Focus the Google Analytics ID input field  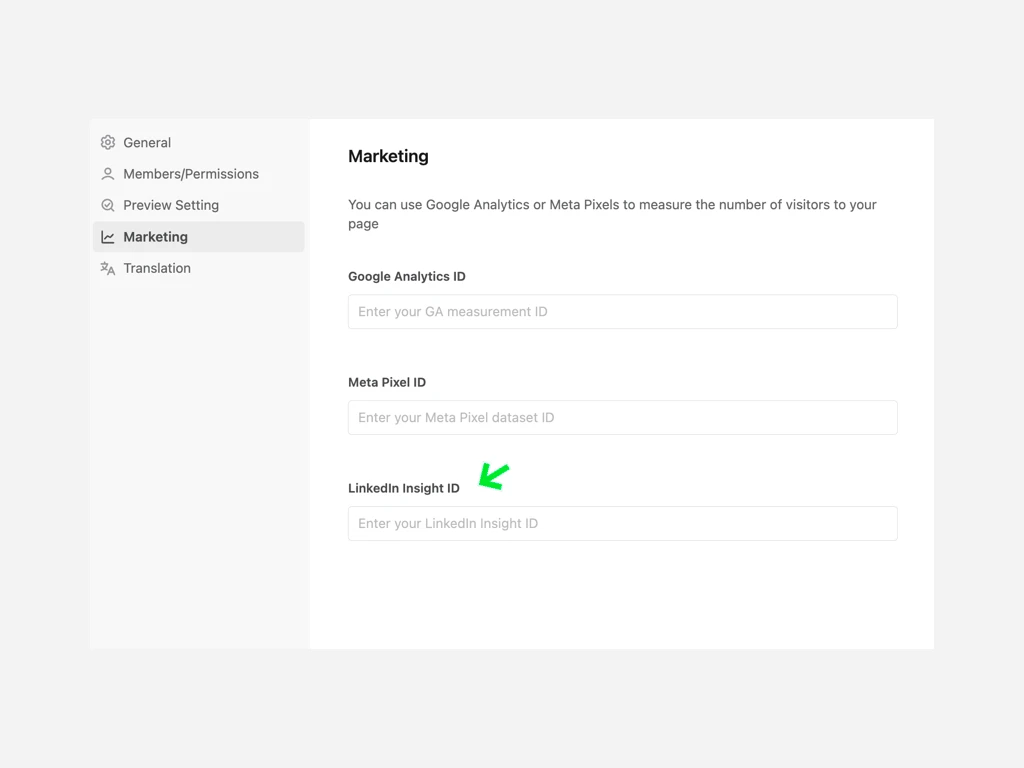pos(622,312)
